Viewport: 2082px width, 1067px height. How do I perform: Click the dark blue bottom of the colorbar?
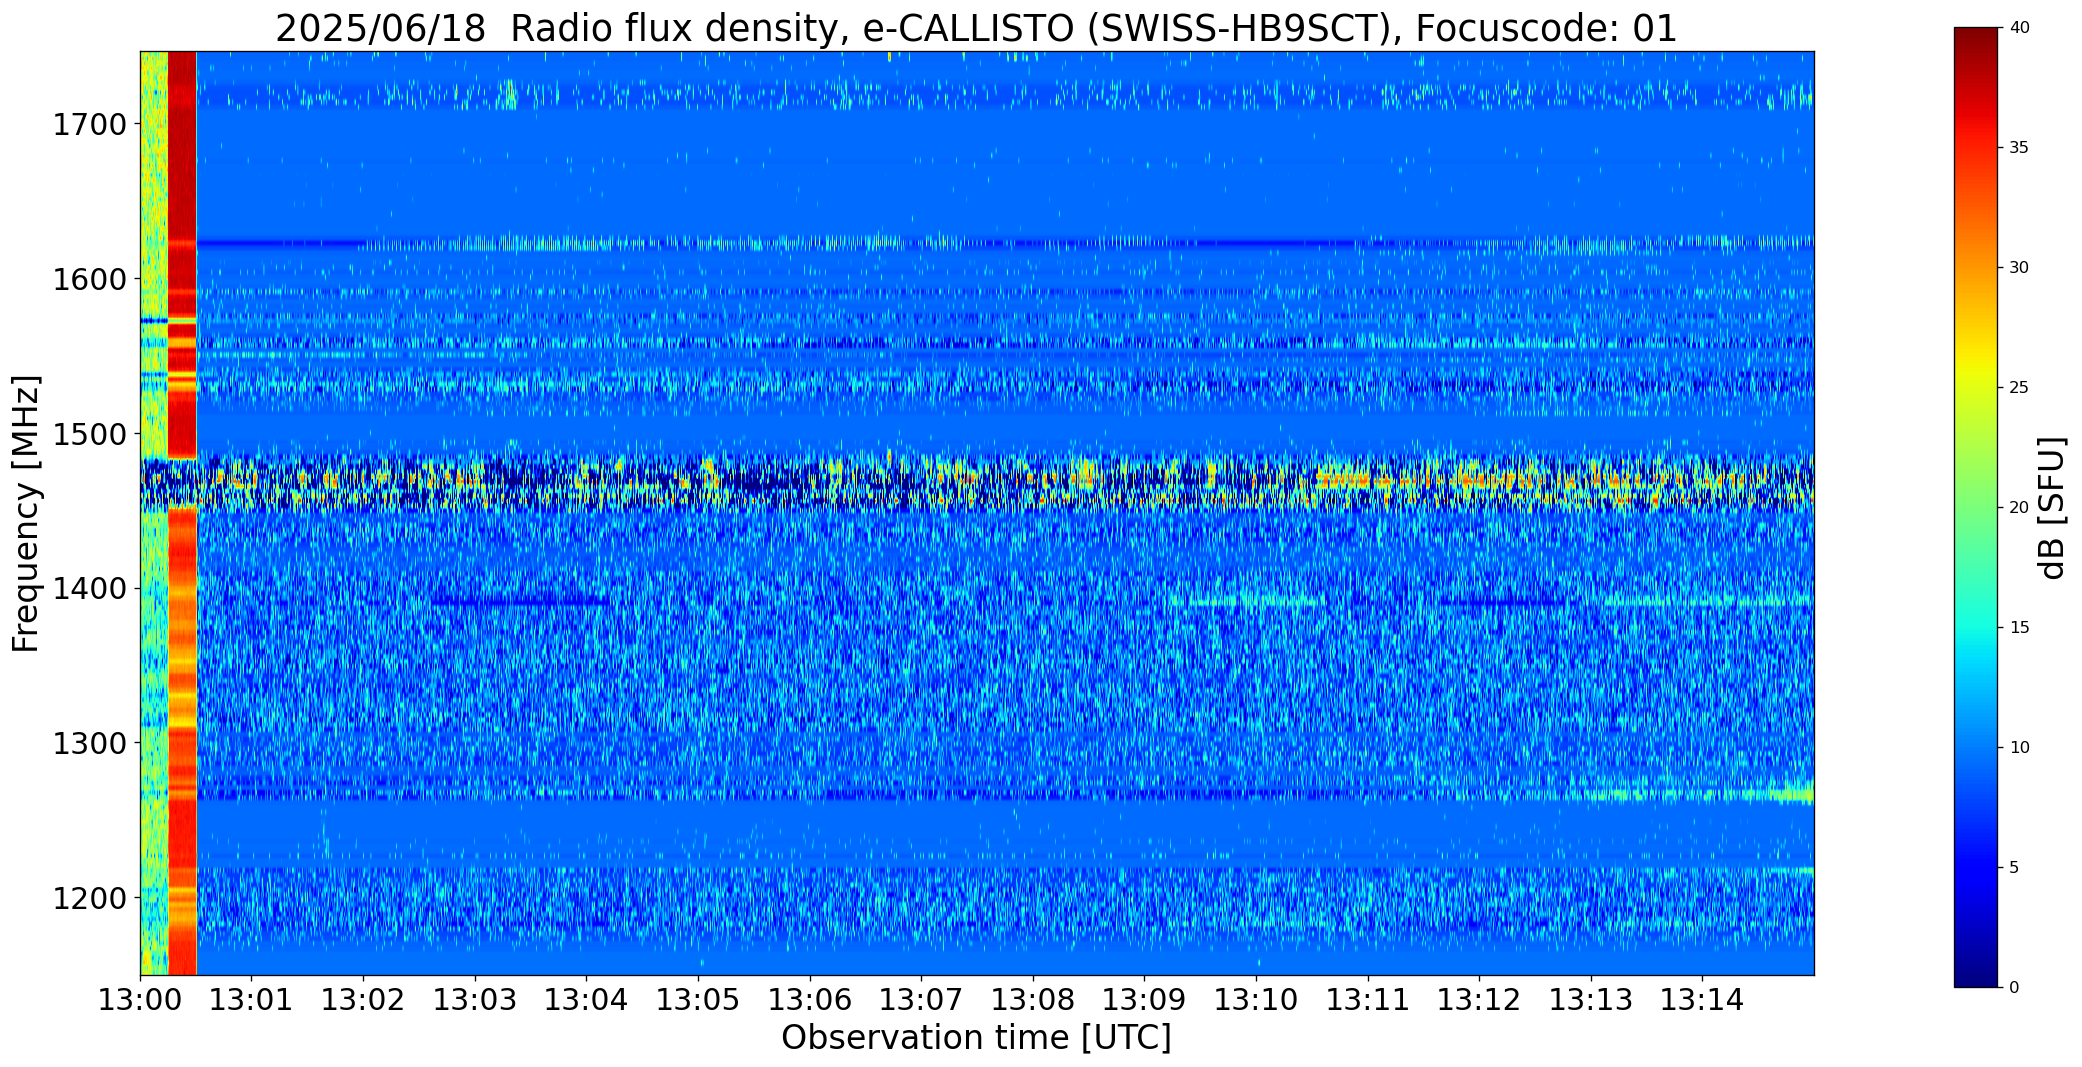[1977, 970]
